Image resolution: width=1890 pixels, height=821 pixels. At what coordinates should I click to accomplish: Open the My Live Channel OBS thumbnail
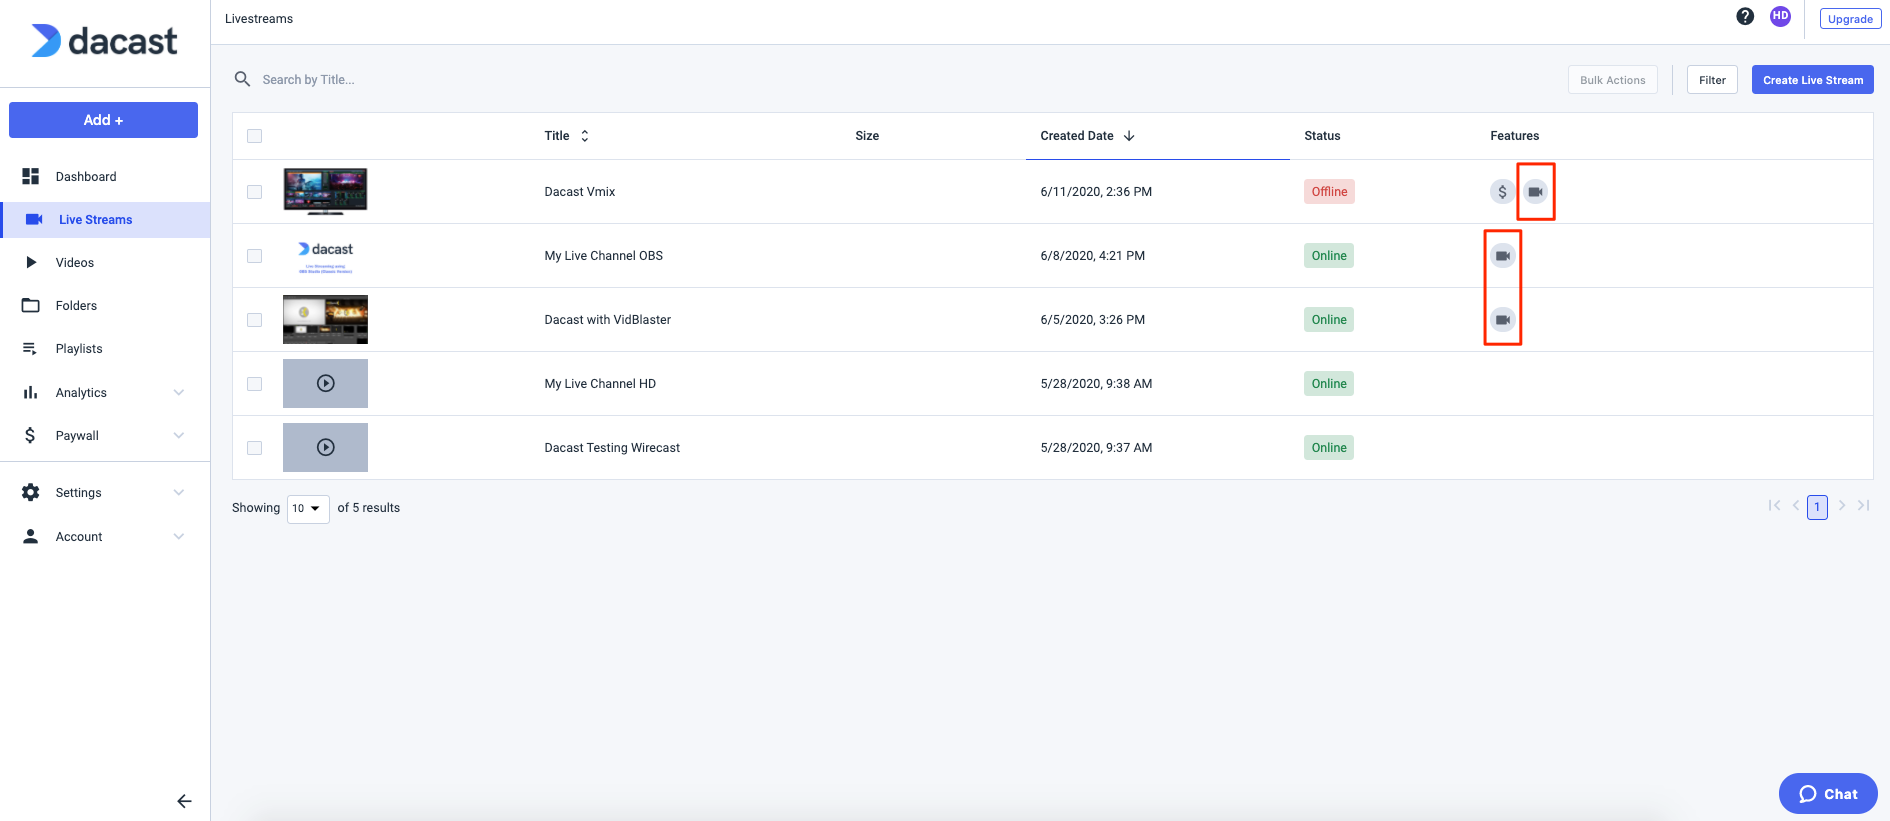pyautogui.click(x=325, y=256)
